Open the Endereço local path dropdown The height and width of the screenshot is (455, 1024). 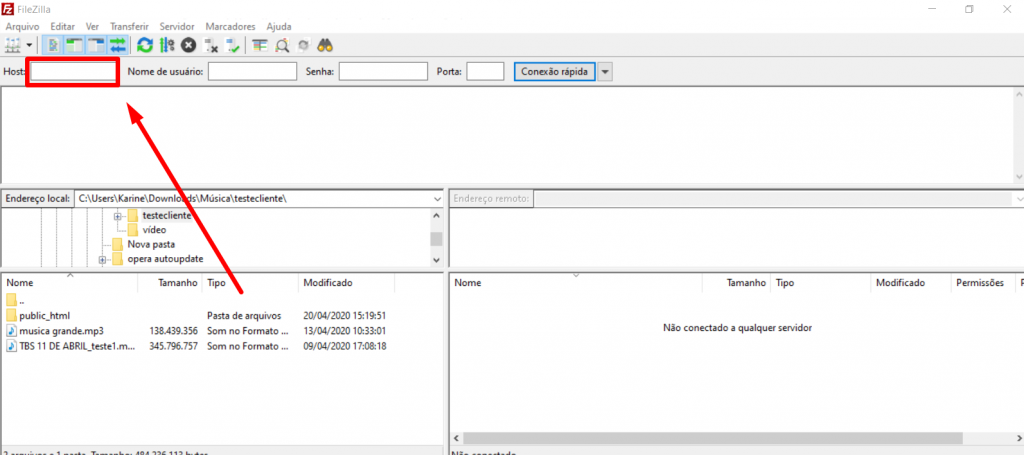click(437, 198)
